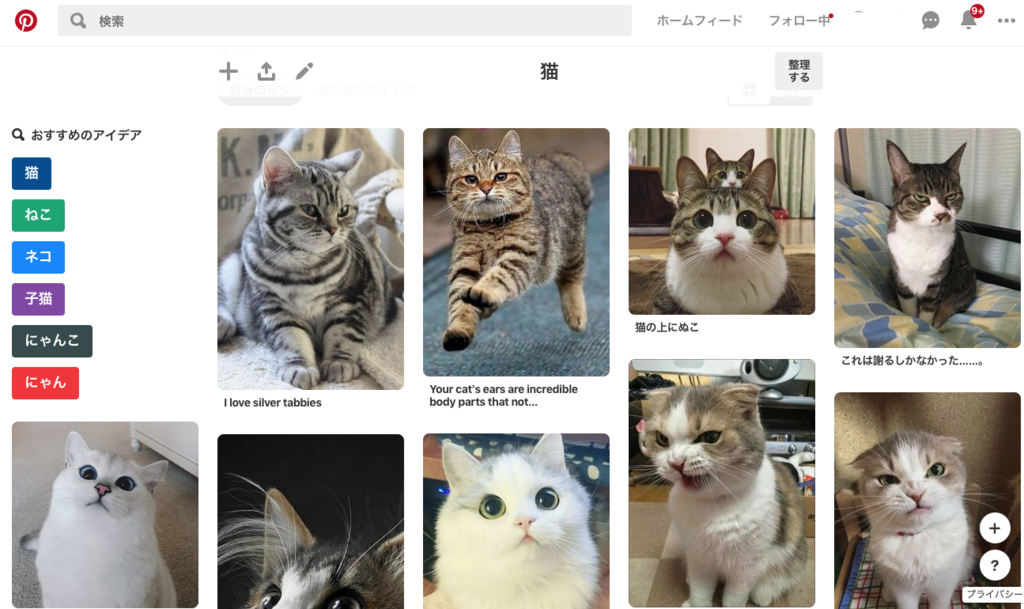The height and width of the screenshot is (609, 1024).
Task: Click the floating question mark help button
Action: pyautogui.click(x=995, y=565)
